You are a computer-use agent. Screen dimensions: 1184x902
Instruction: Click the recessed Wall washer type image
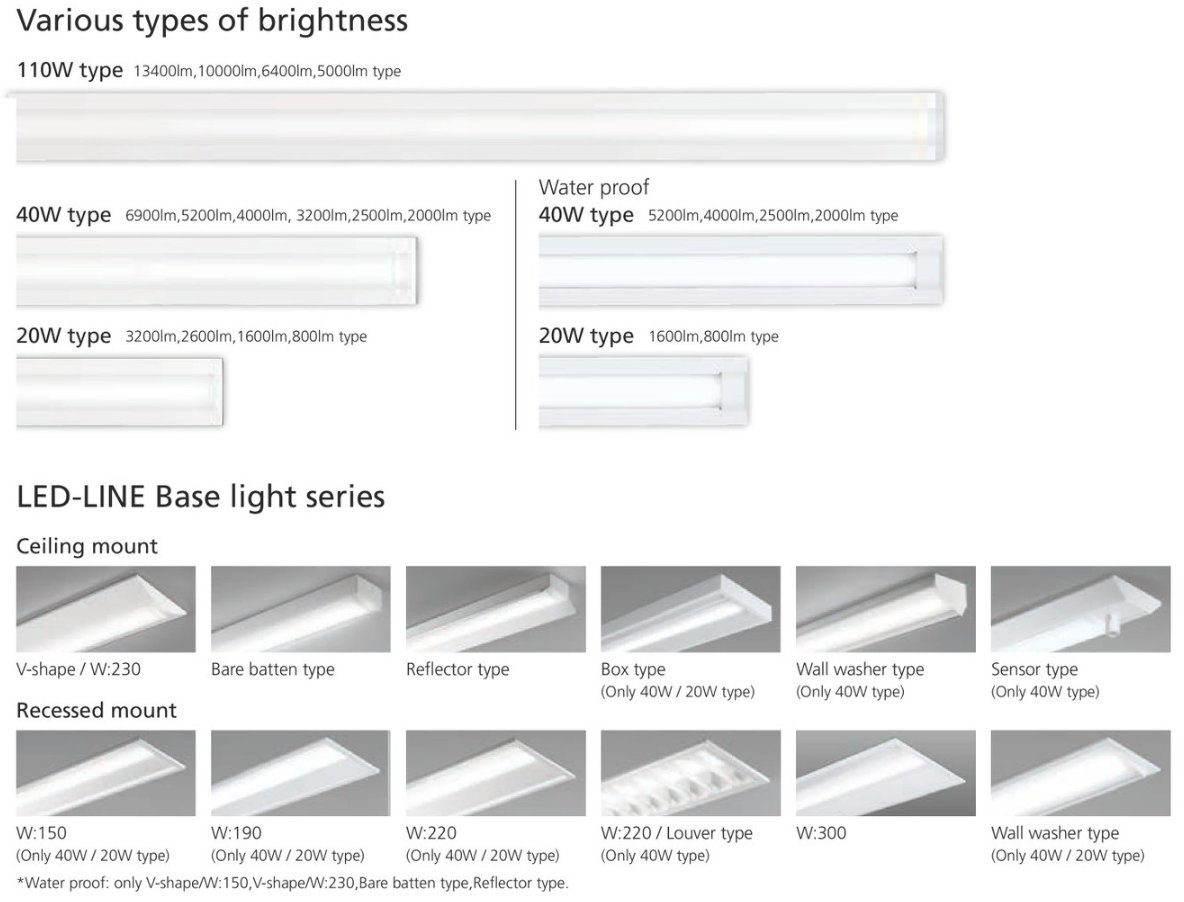1081,773
